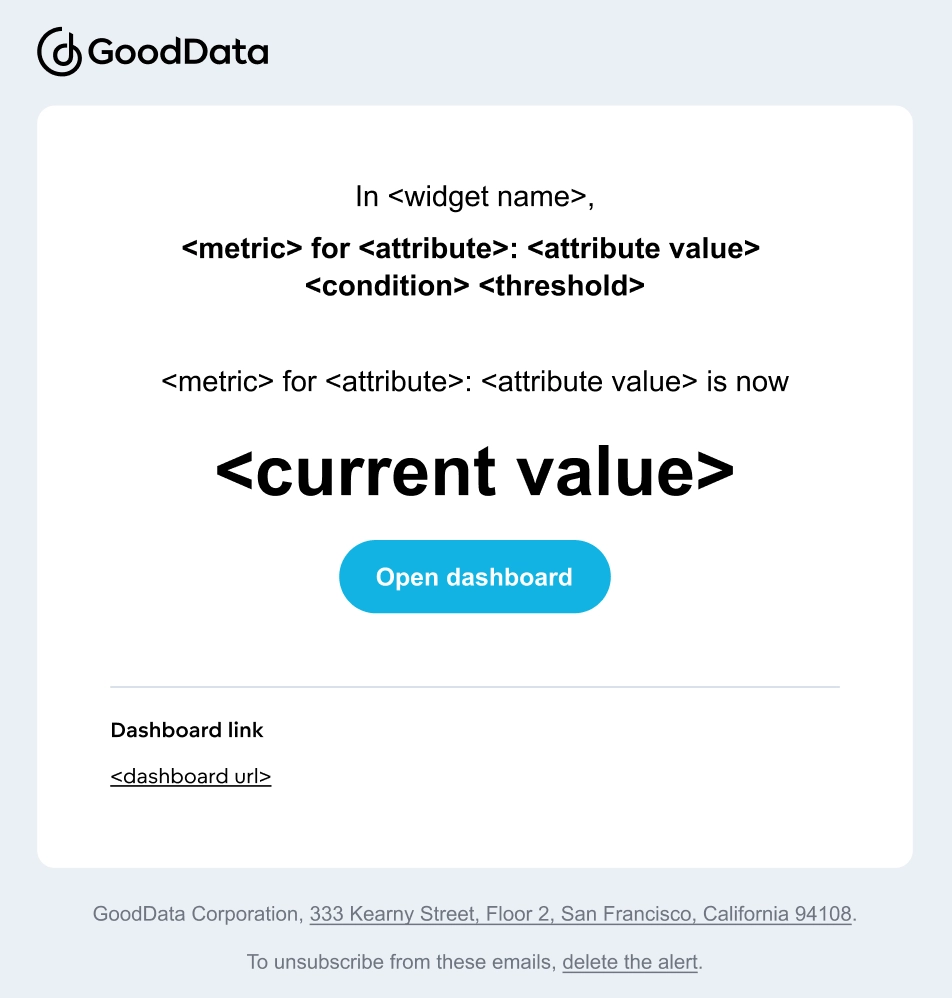Click the GoodData circular logo icon
Screen dimensions: 952x998
(59, 52)
